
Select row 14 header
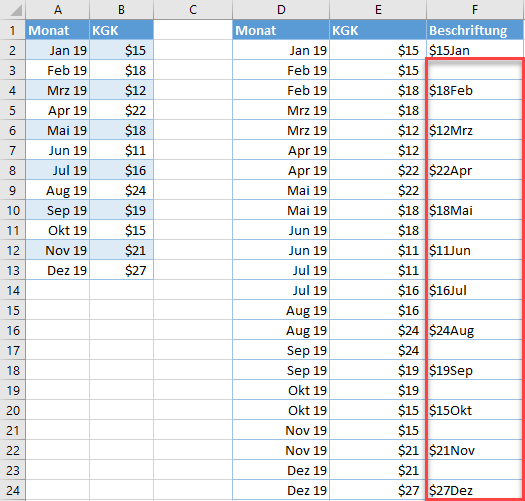tap(13, 290)
